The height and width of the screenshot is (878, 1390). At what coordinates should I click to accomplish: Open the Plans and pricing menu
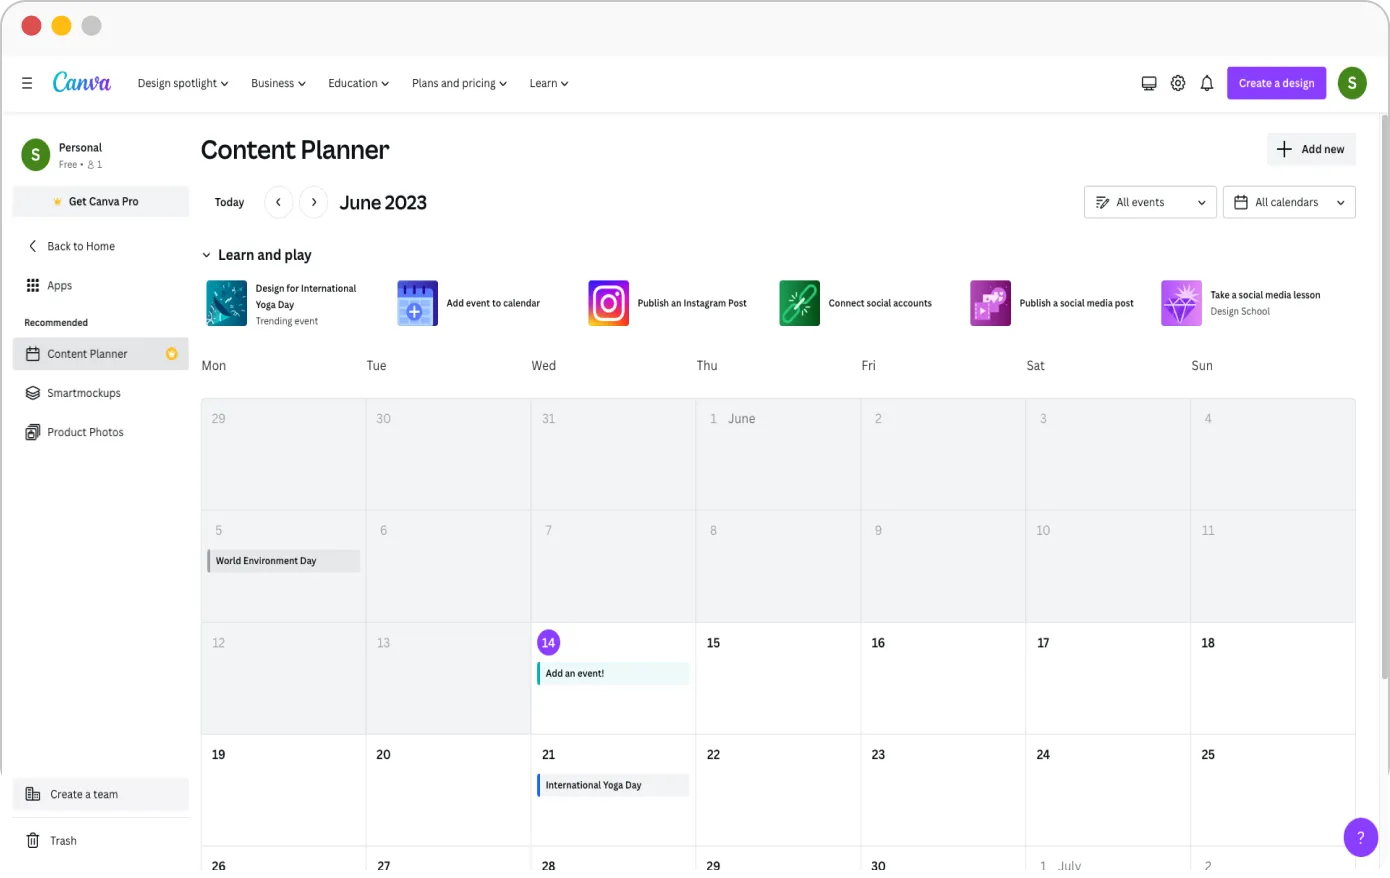tap(458, 83)
